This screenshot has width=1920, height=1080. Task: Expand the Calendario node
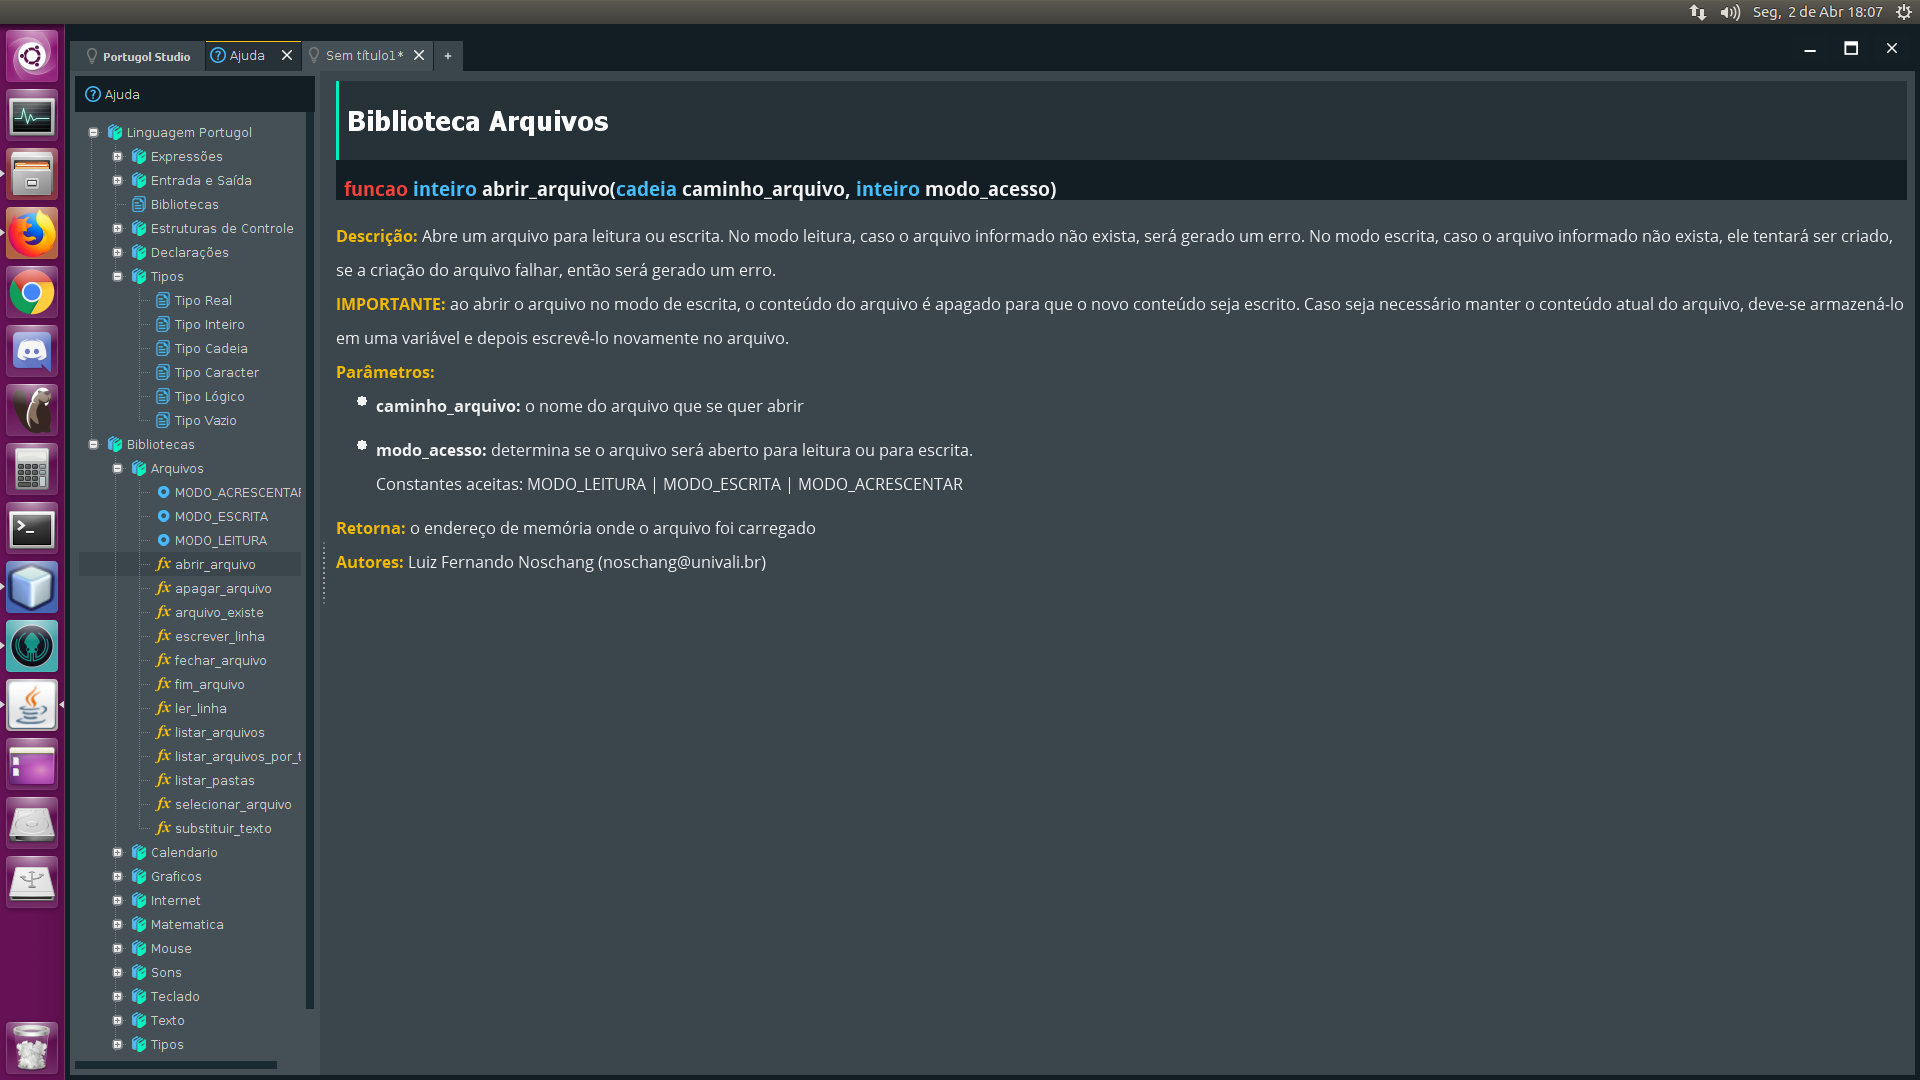tap(118, 852)
